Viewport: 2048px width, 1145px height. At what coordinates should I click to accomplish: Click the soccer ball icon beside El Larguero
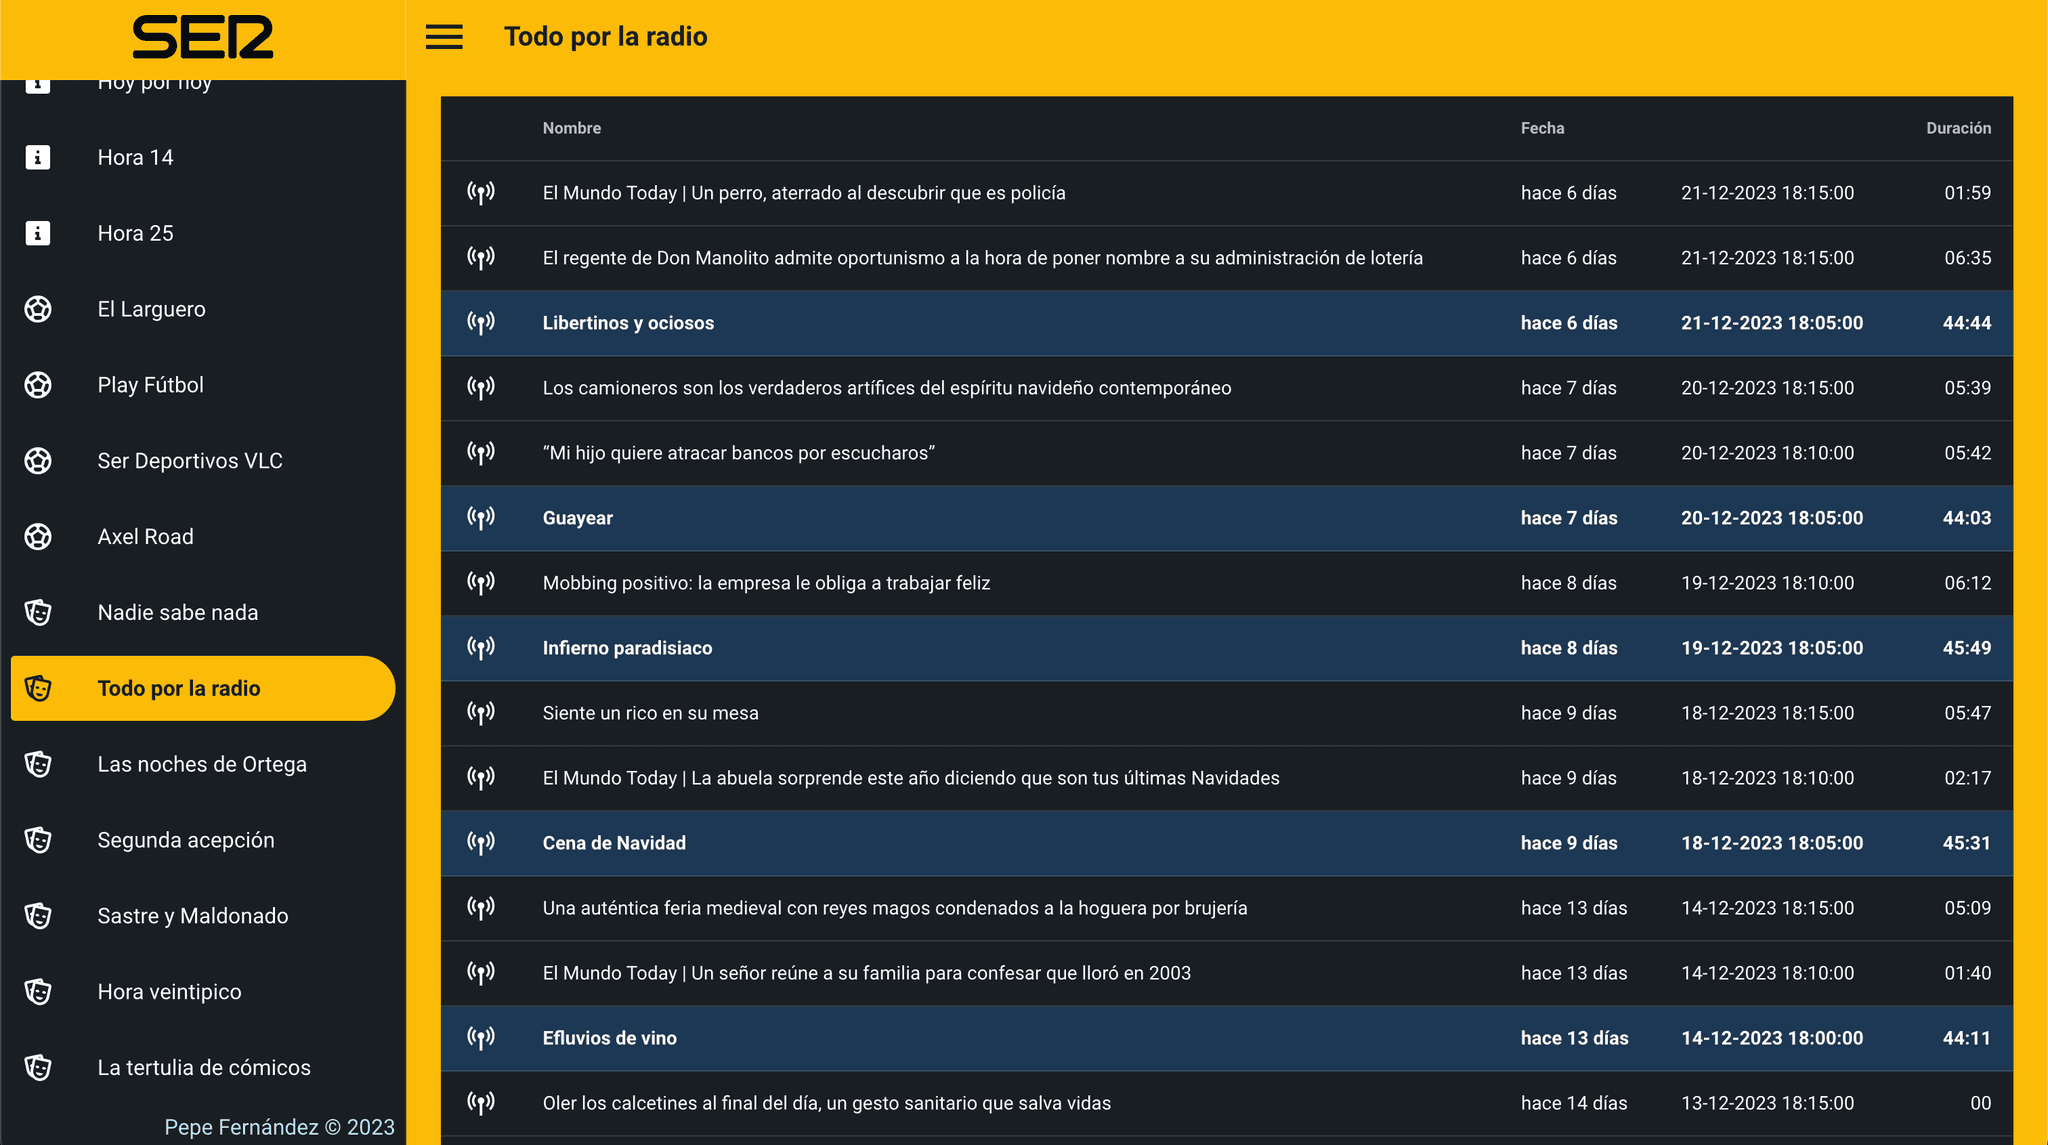[x=38, y=309]
